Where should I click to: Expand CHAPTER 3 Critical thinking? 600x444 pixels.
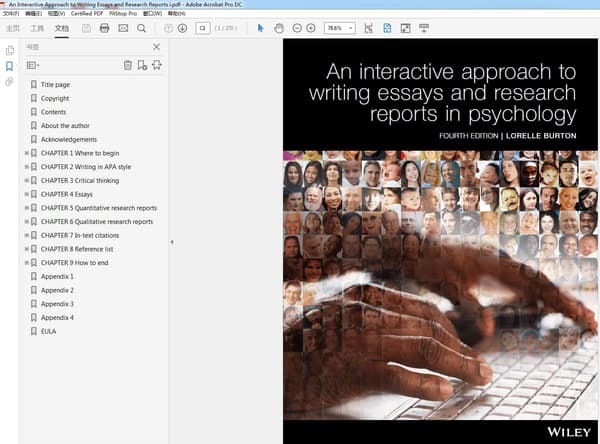tap(26, 180)
